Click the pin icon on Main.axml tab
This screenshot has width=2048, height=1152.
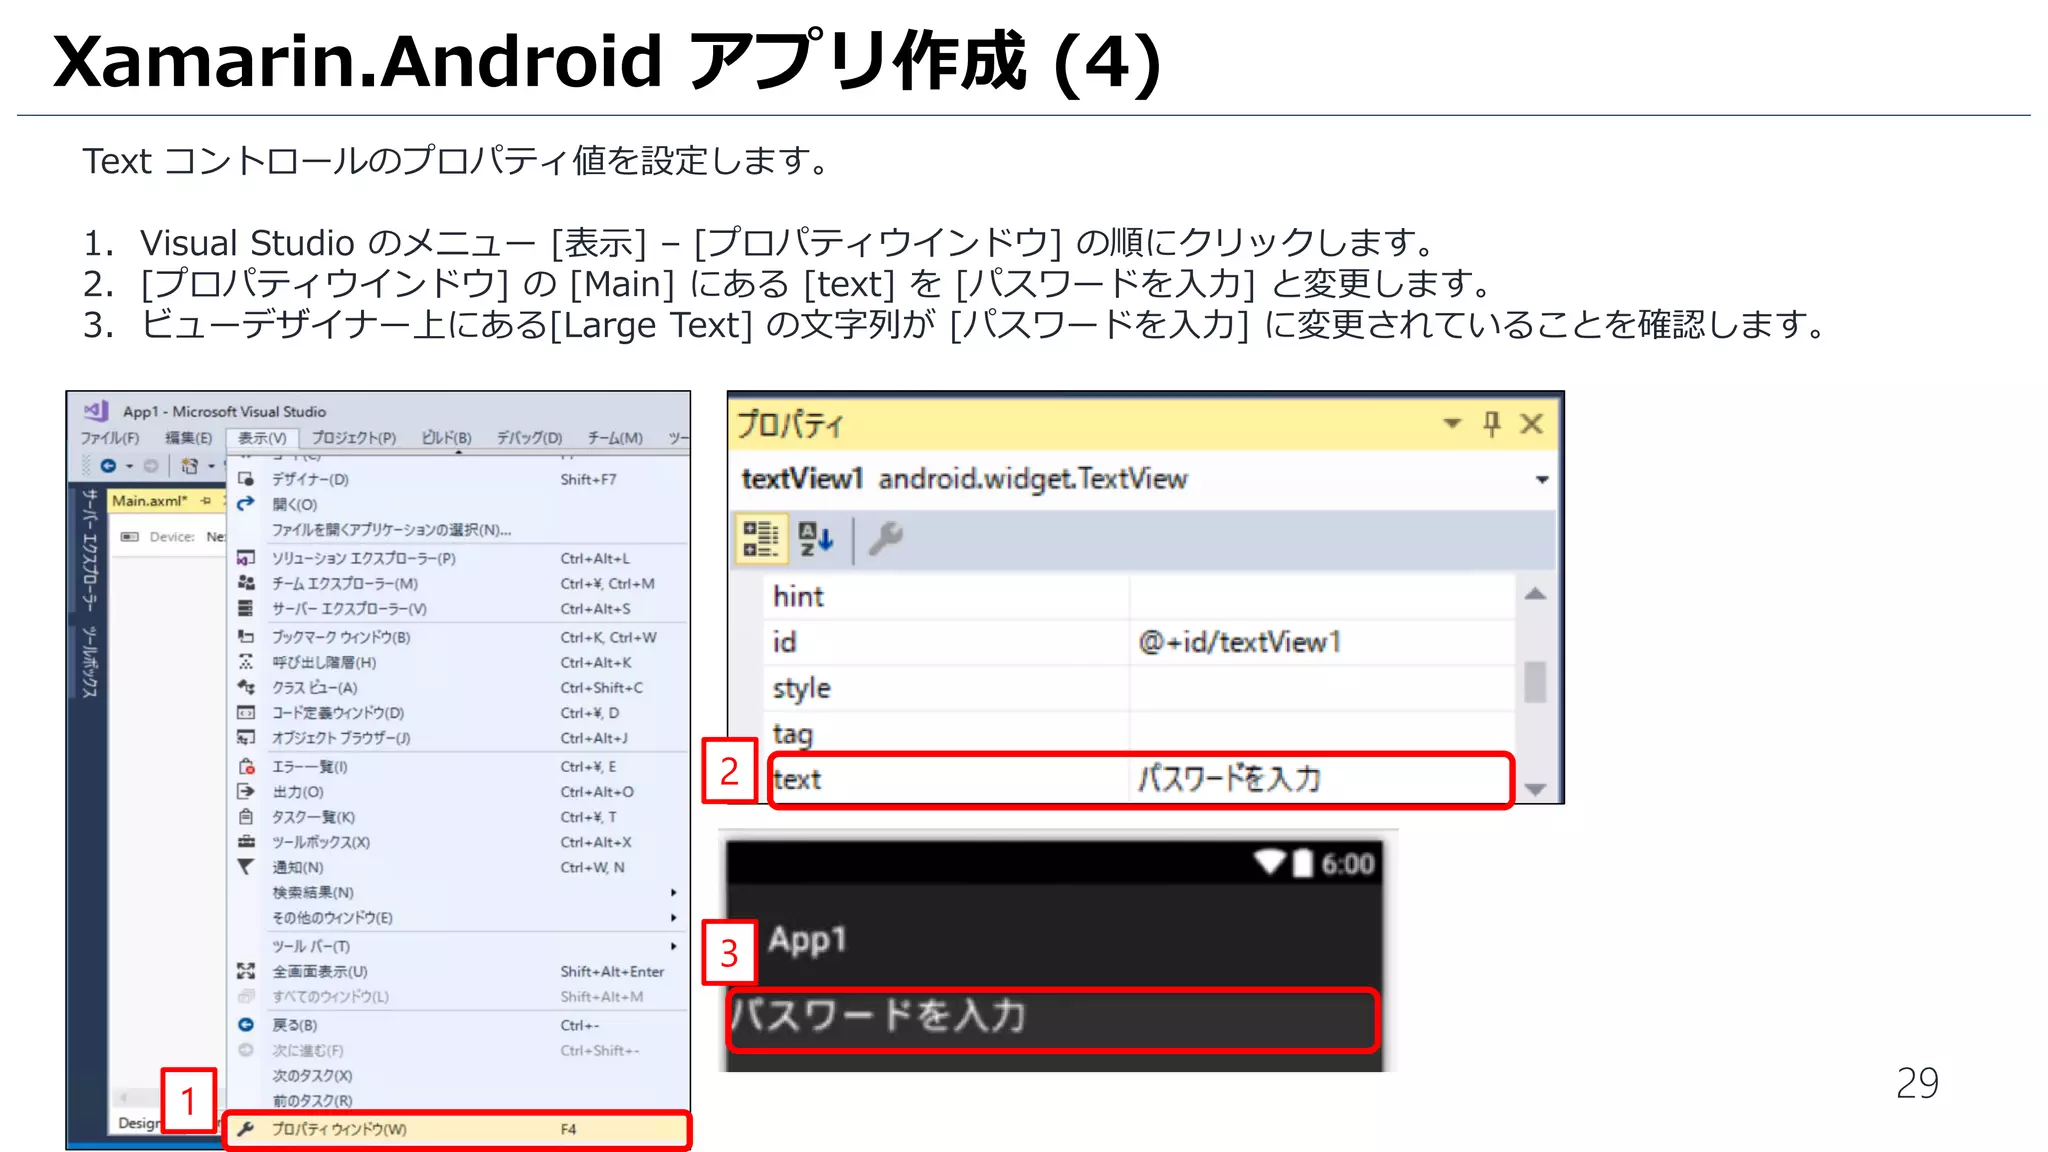coord(206,500)
